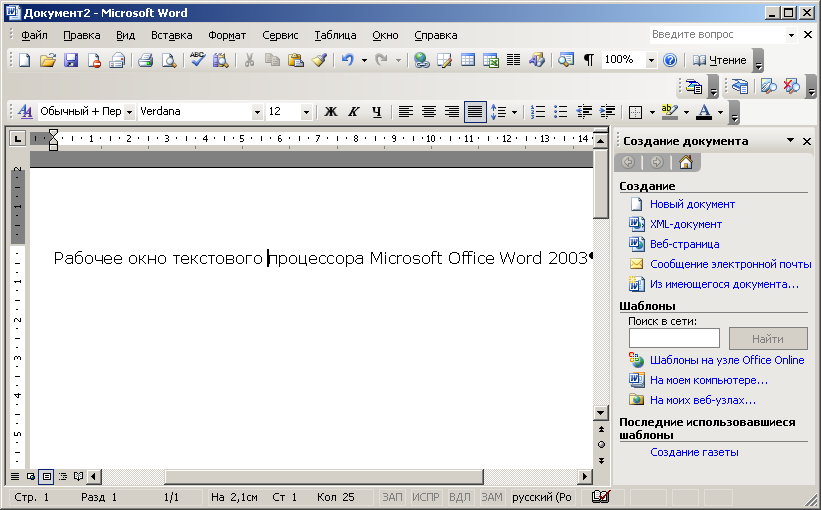Open style list Обычный + Пер dropdown
Image resolution: width=821 pixels, height=510 pixels.
point(129,112)
